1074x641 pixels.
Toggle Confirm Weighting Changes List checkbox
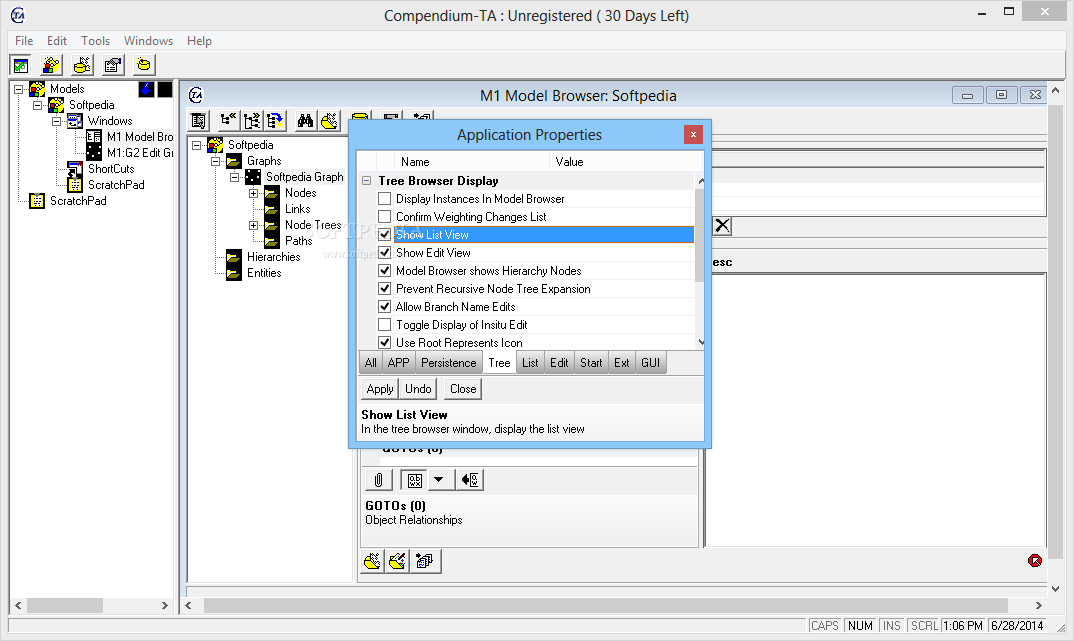385,216
